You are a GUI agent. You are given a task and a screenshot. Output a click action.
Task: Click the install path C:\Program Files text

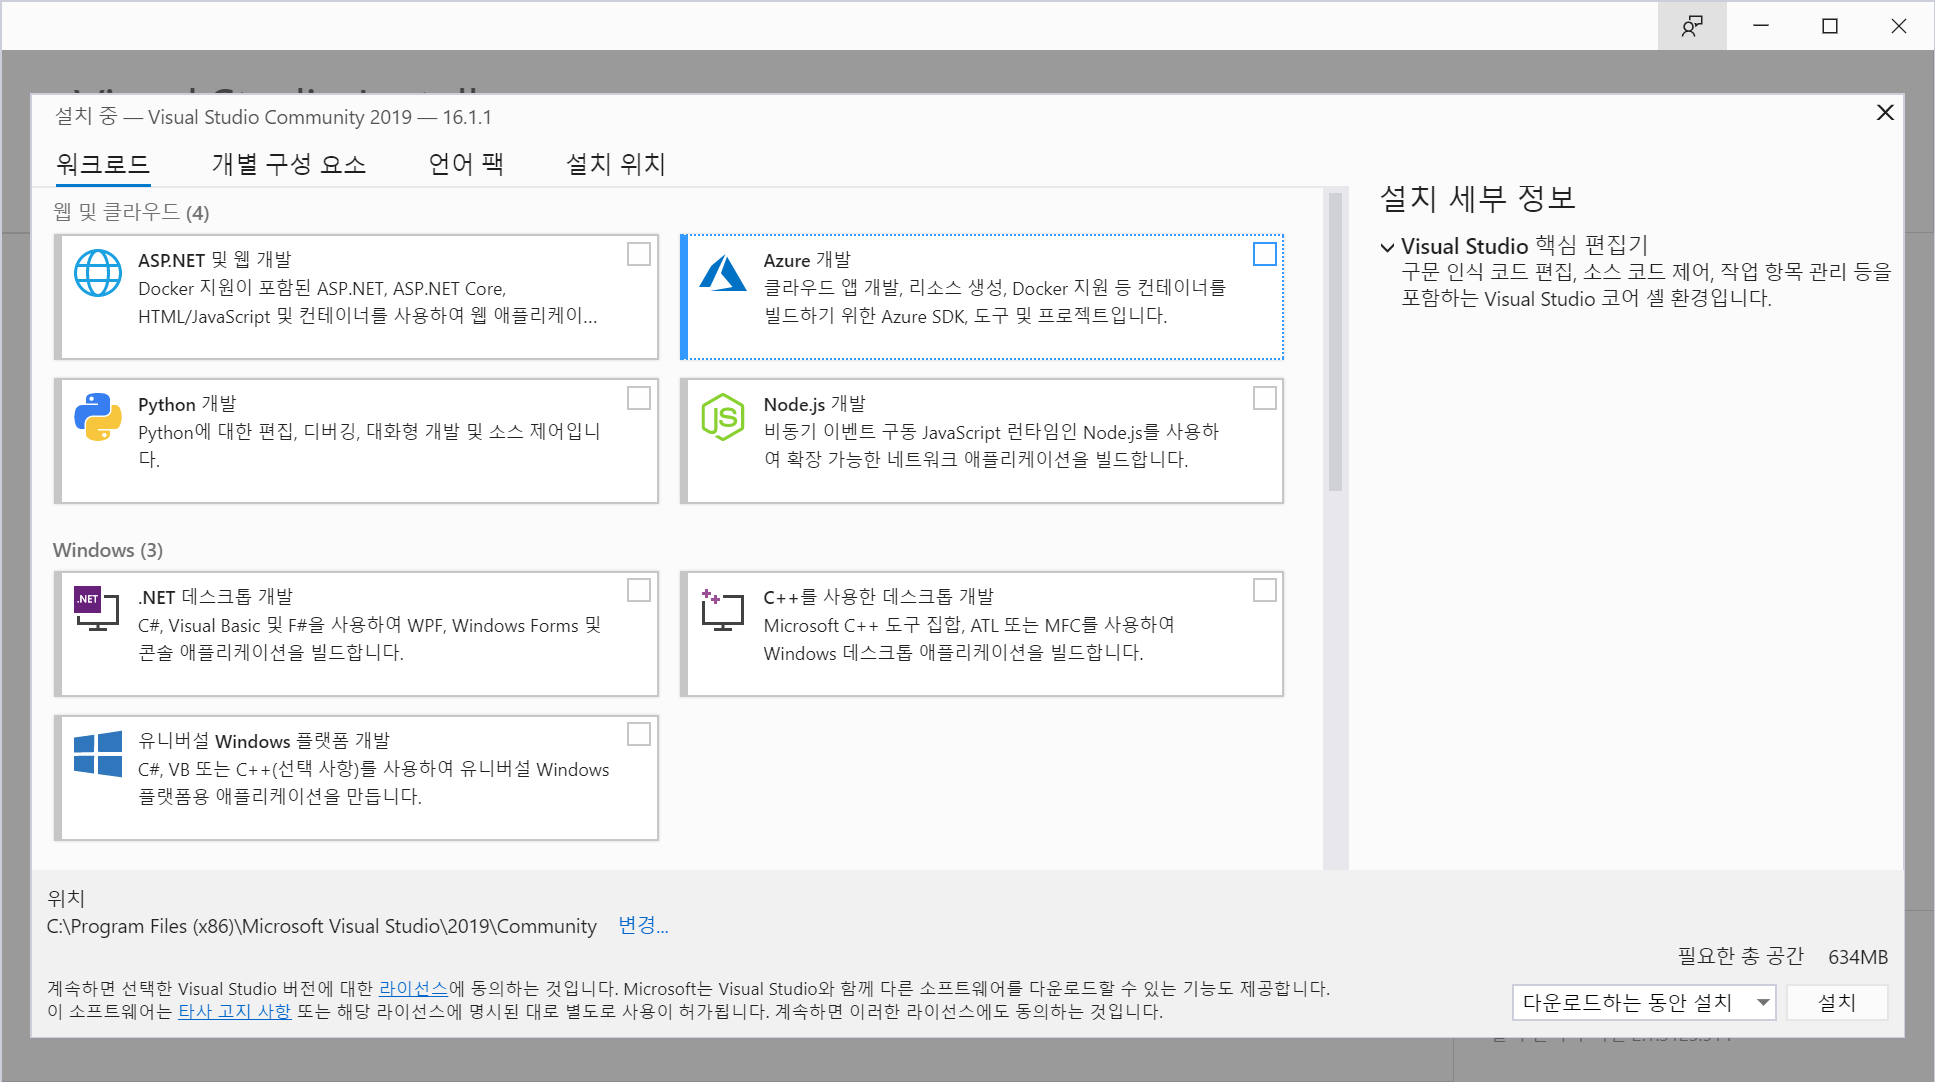[x=322, y=926]
